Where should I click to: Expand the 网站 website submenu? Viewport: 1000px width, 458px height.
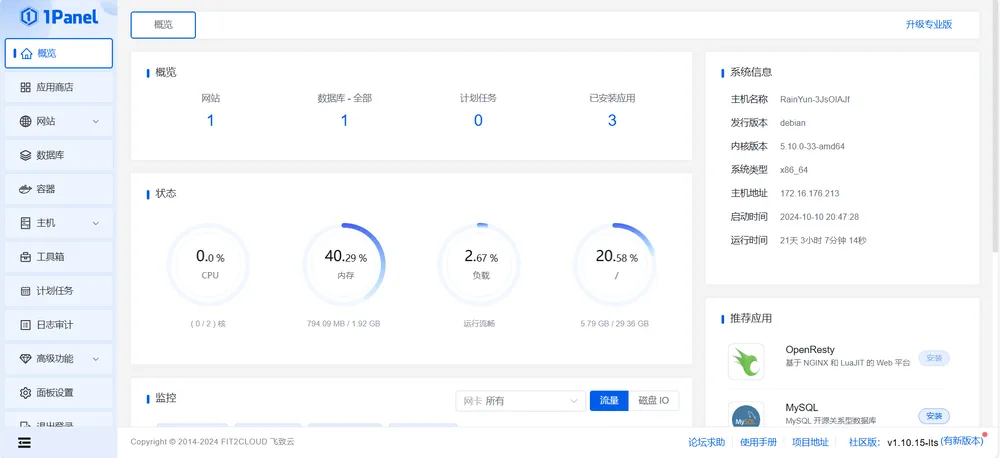pos(96,122)
